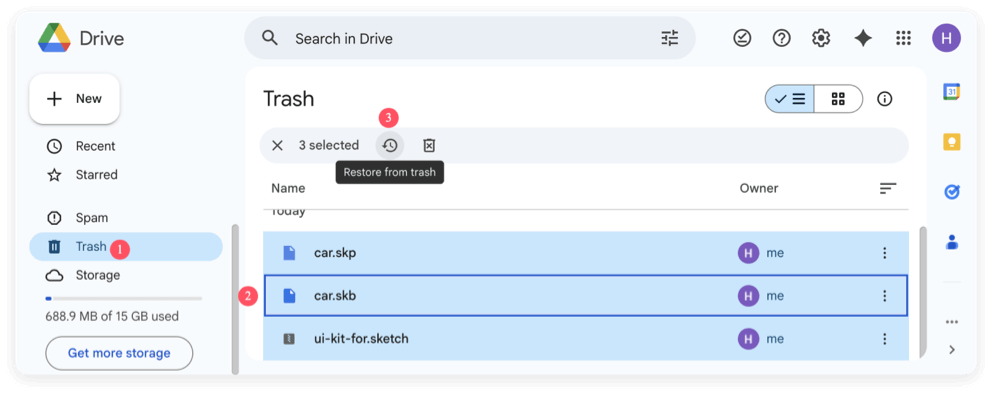Click the ui-kit-for.sketch archive icon
992x393 pixels.
(x=289, y=339)
